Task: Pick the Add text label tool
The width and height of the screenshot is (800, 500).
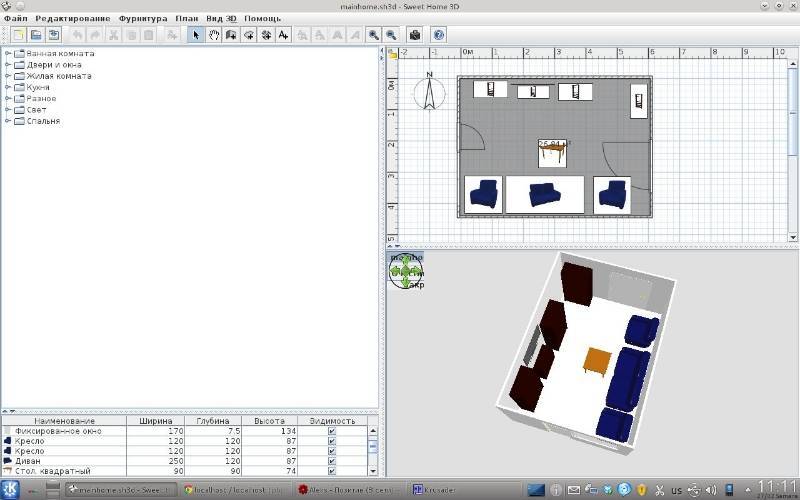Action: (x=284, y=35)
